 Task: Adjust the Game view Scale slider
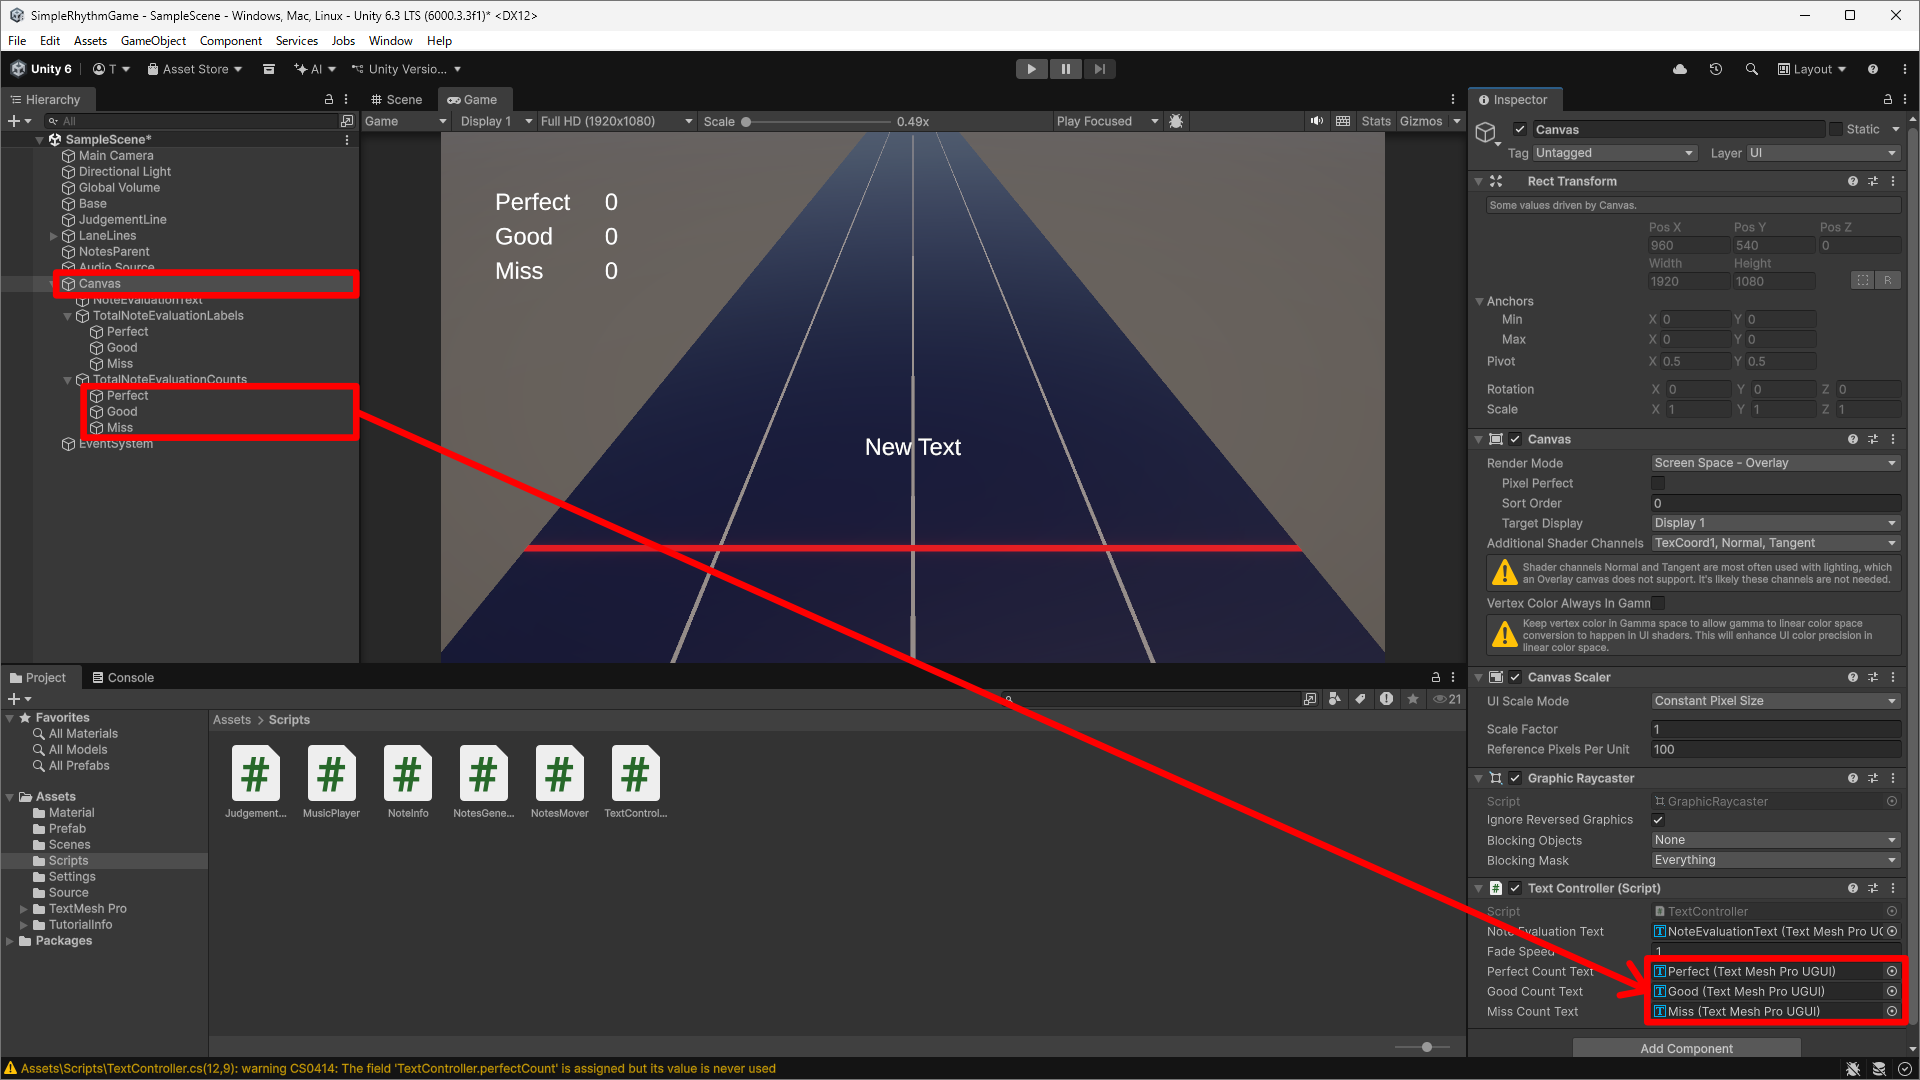[x=746, y=122]
